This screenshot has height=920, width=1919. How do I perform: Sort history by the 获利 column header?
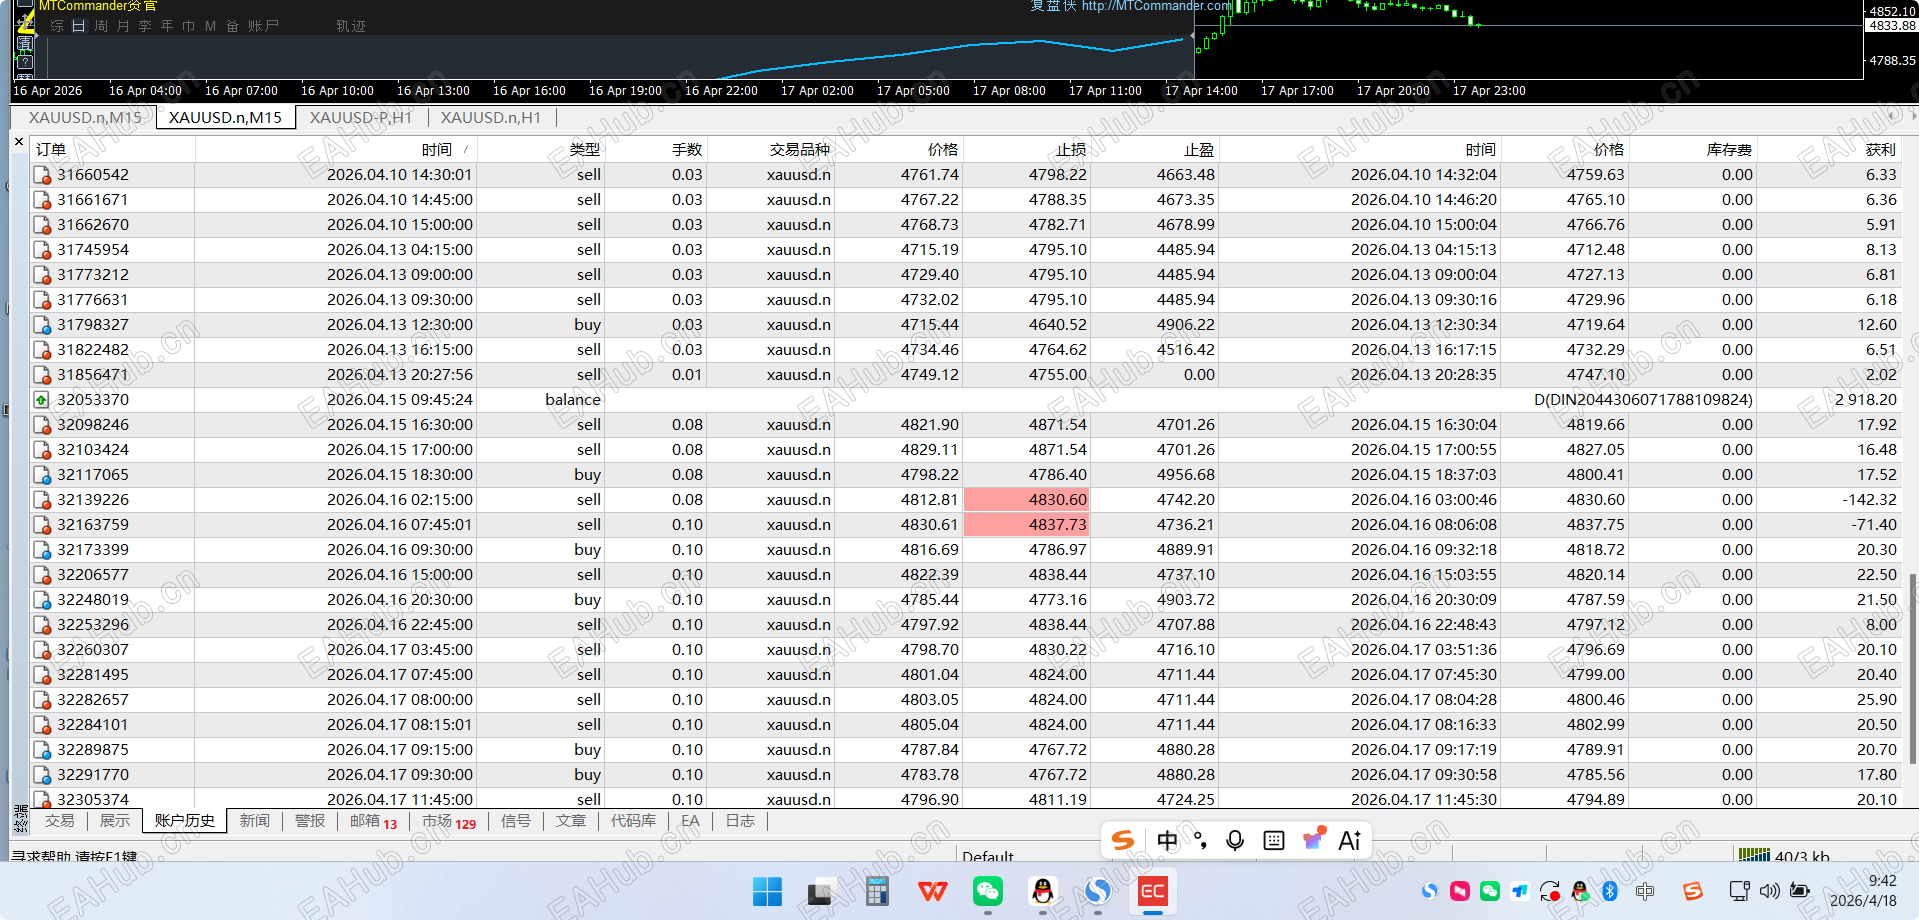tap(1829, 149)
